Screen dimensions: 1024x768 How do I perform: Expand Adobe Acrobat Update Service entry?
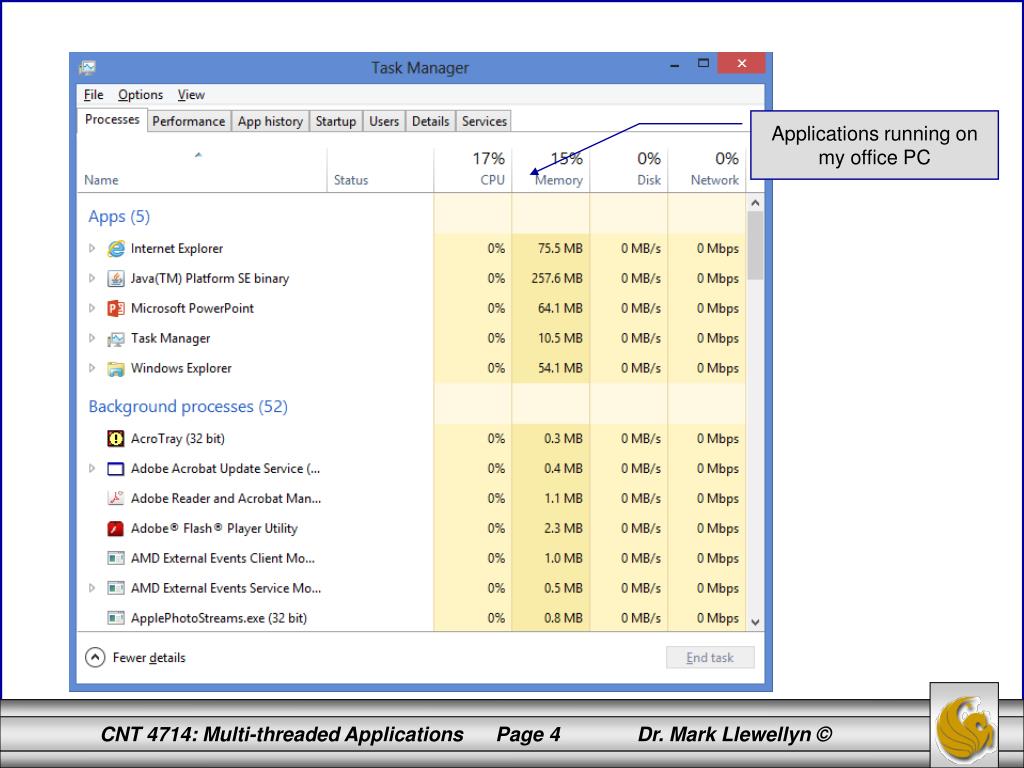tap(92, 468)
